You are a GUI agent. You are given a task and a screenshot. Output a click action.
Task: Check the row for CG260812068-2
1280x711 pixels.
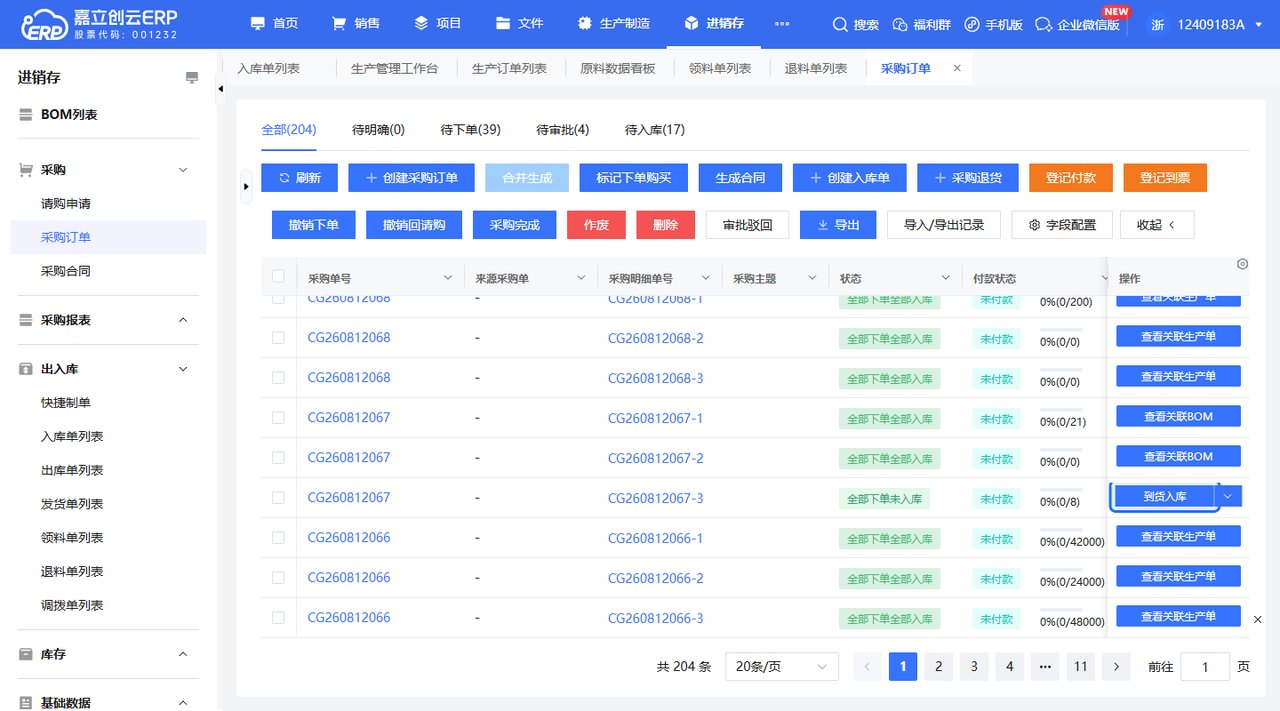pyautogui.click(x=278, y=338)
